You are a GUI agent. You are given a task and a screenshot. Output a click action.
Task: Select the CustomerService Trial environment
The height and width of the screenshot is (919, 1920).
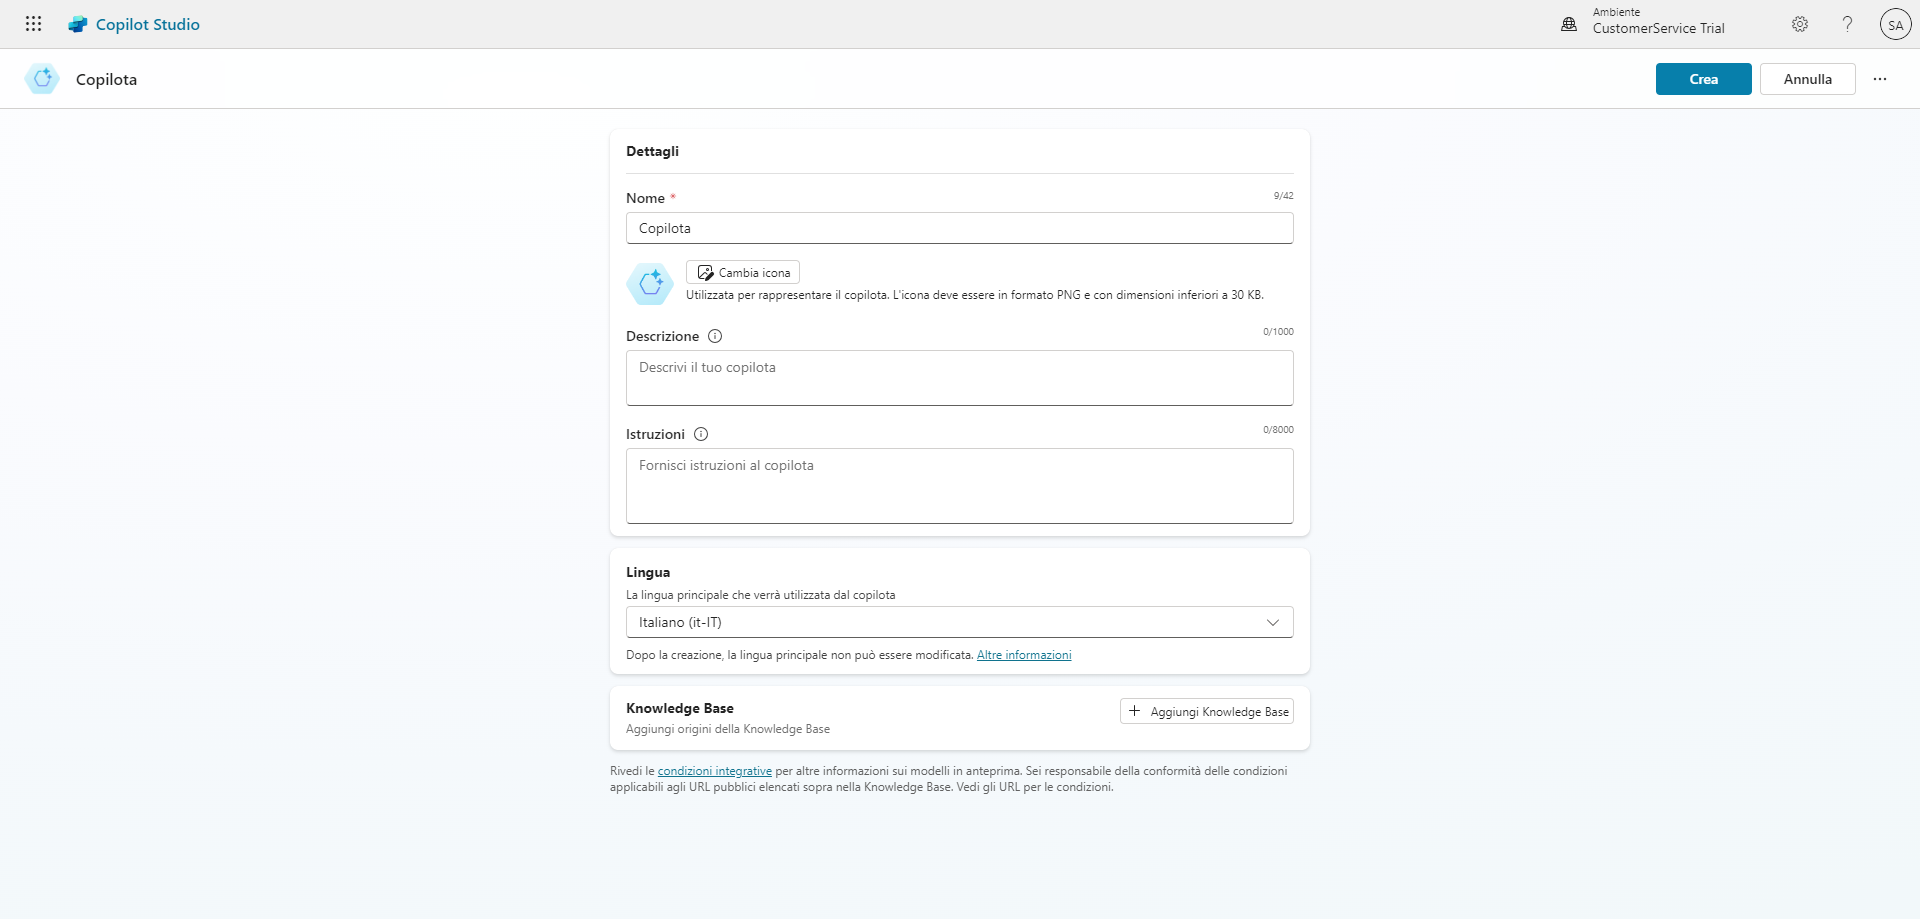coord(1658,28)
